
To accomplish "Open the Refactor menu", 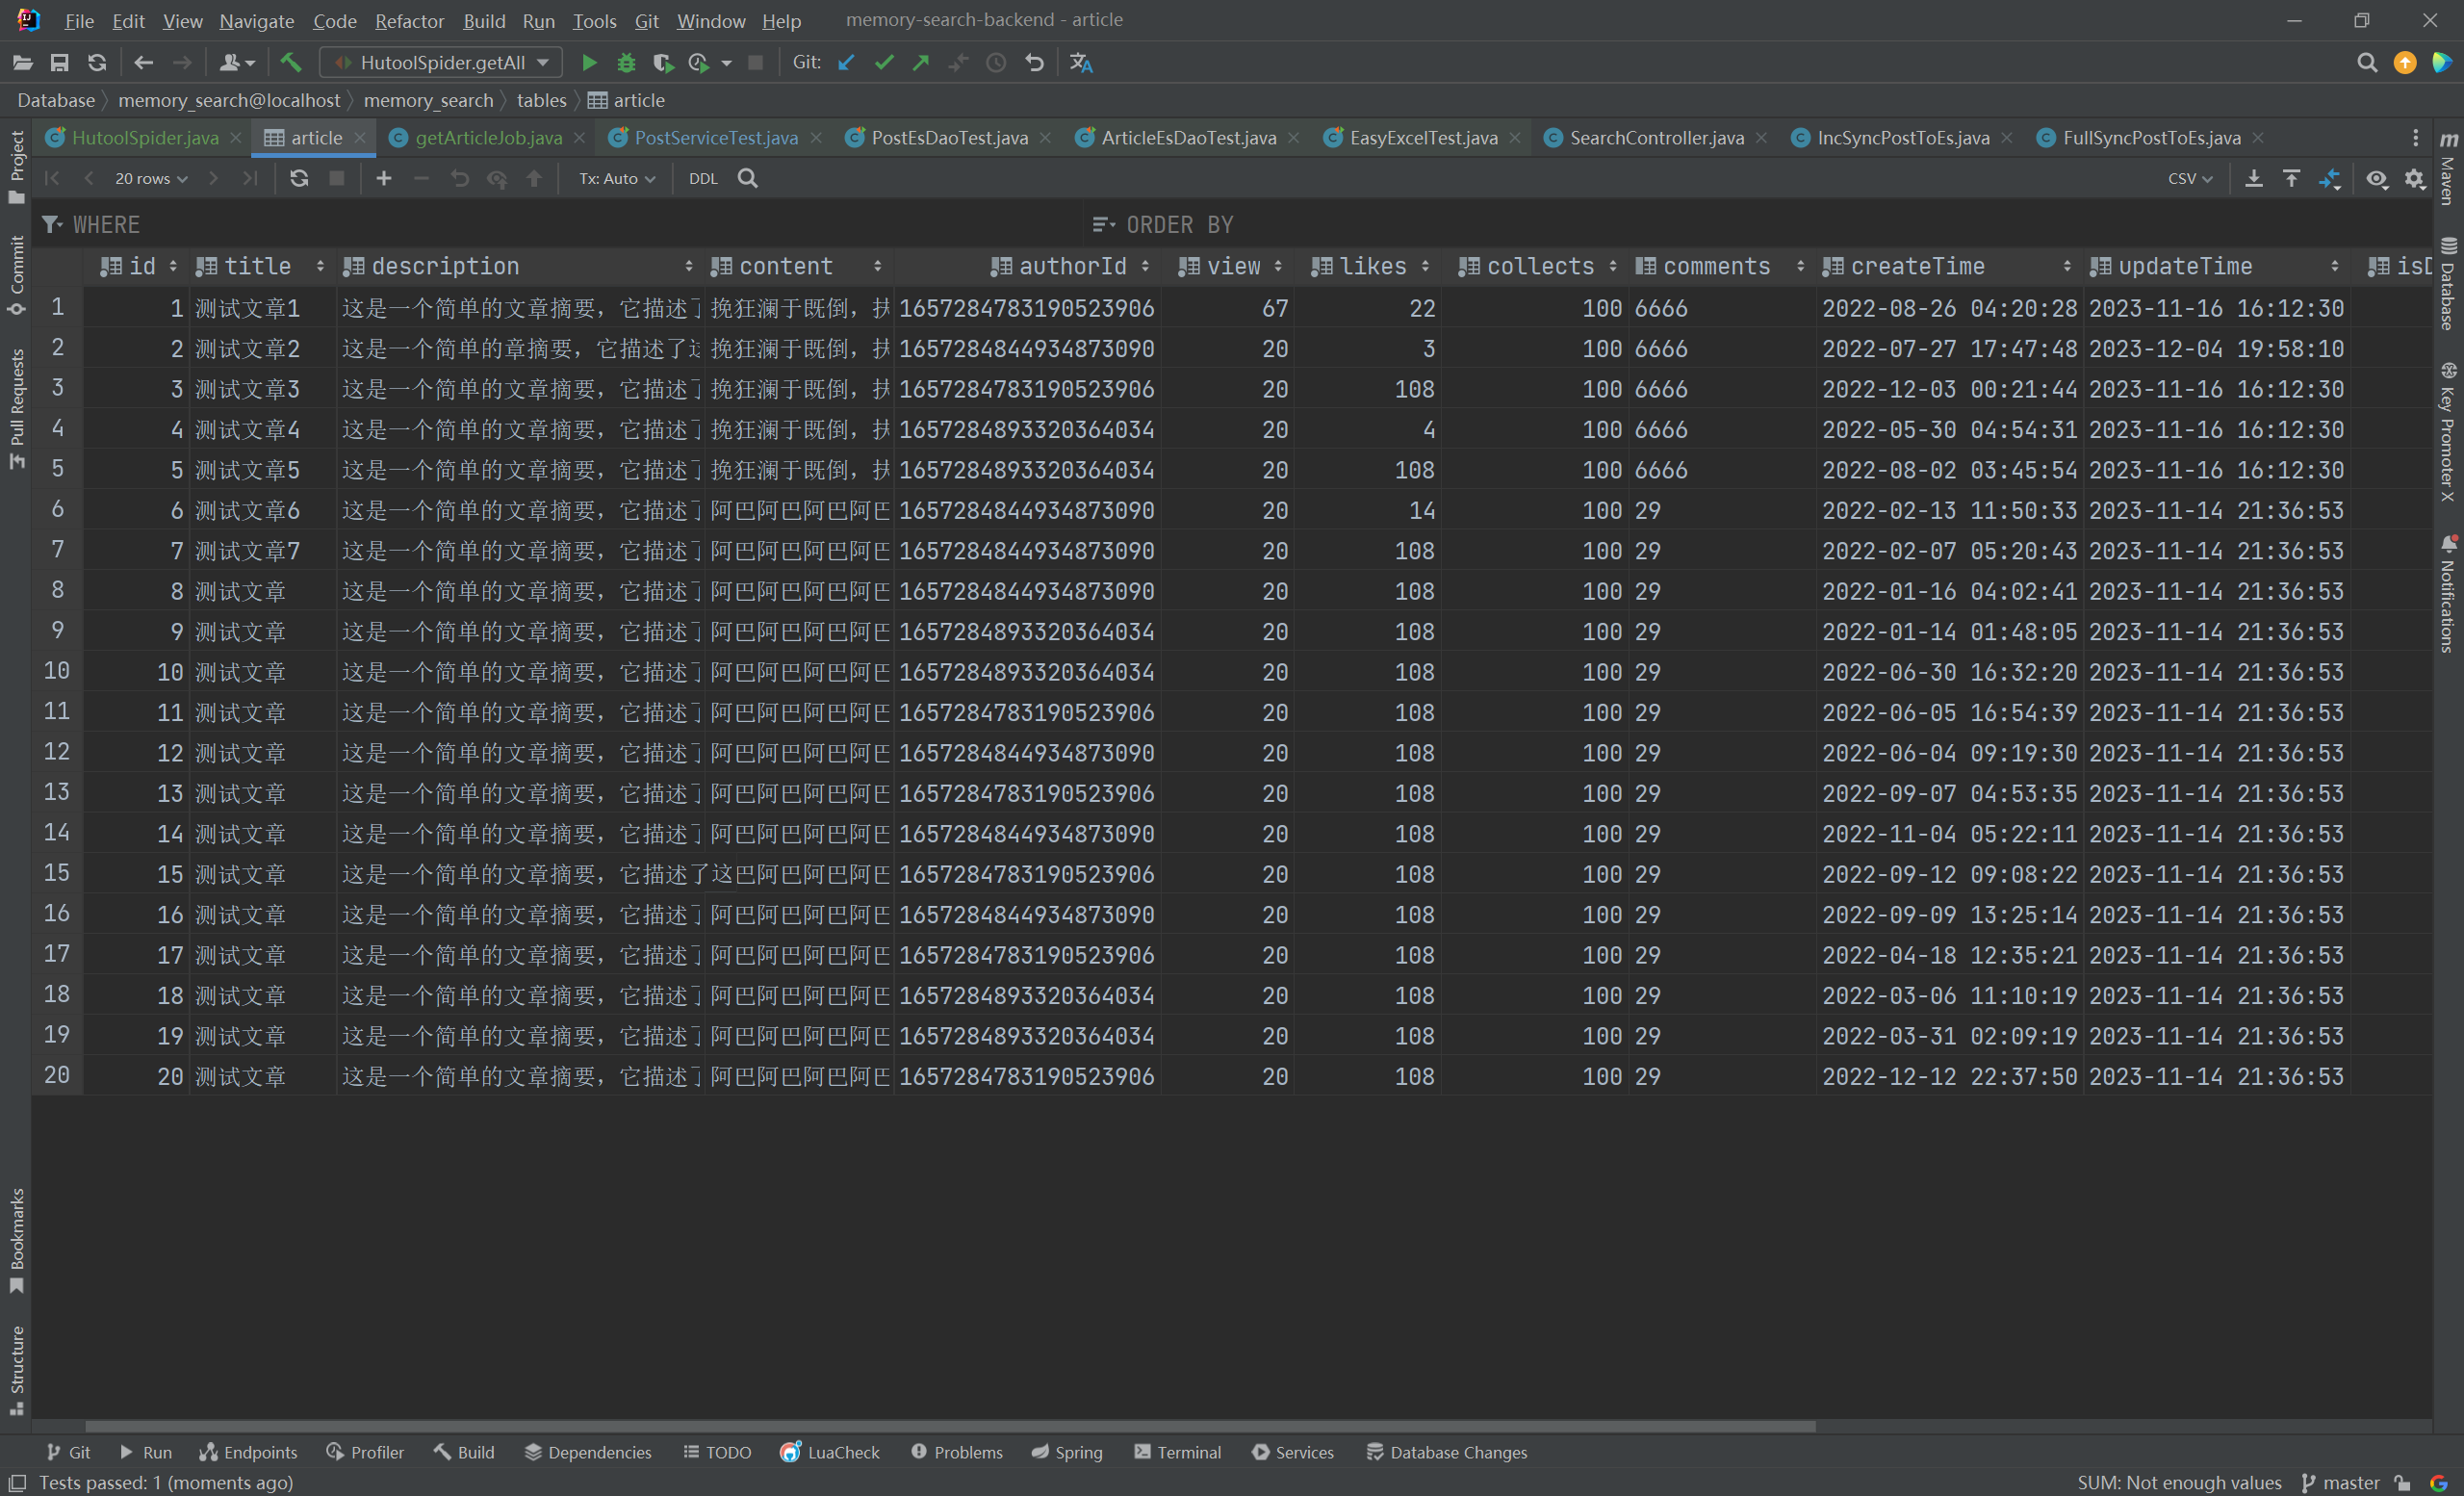I will point(409,20).
